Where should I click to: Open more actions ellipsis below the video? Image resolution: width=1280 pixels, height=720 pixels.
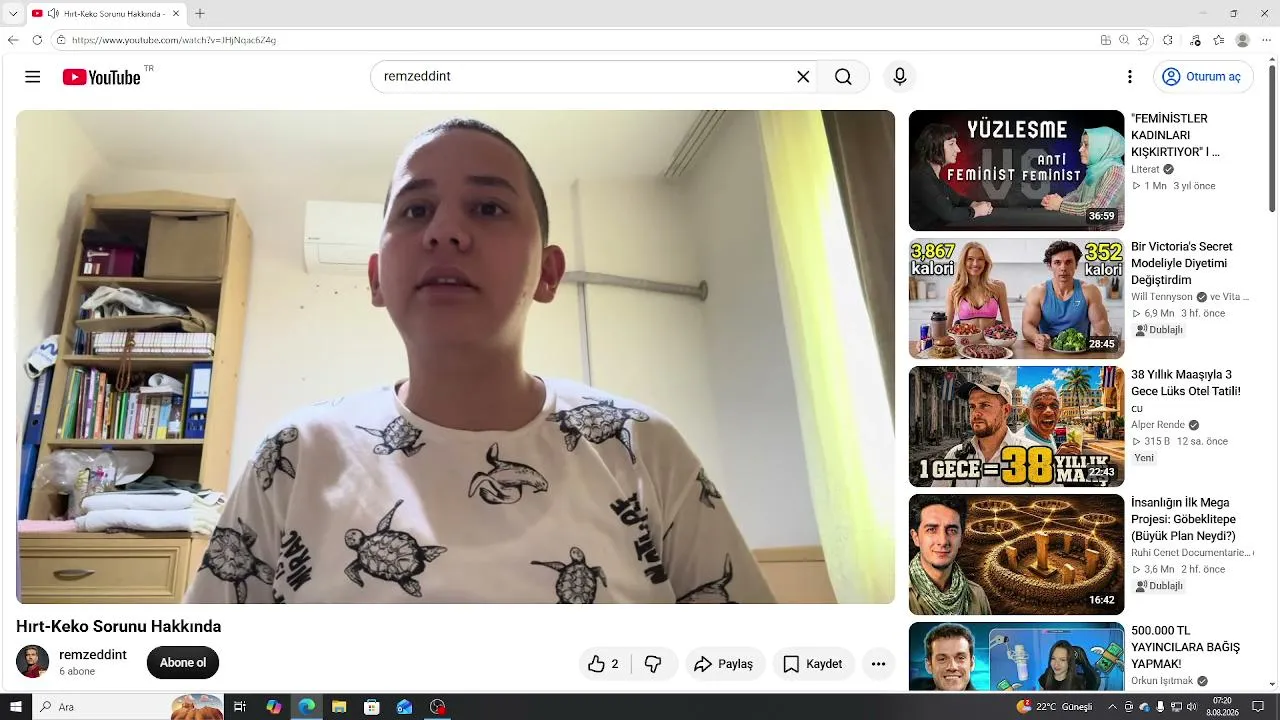[878, 664]
